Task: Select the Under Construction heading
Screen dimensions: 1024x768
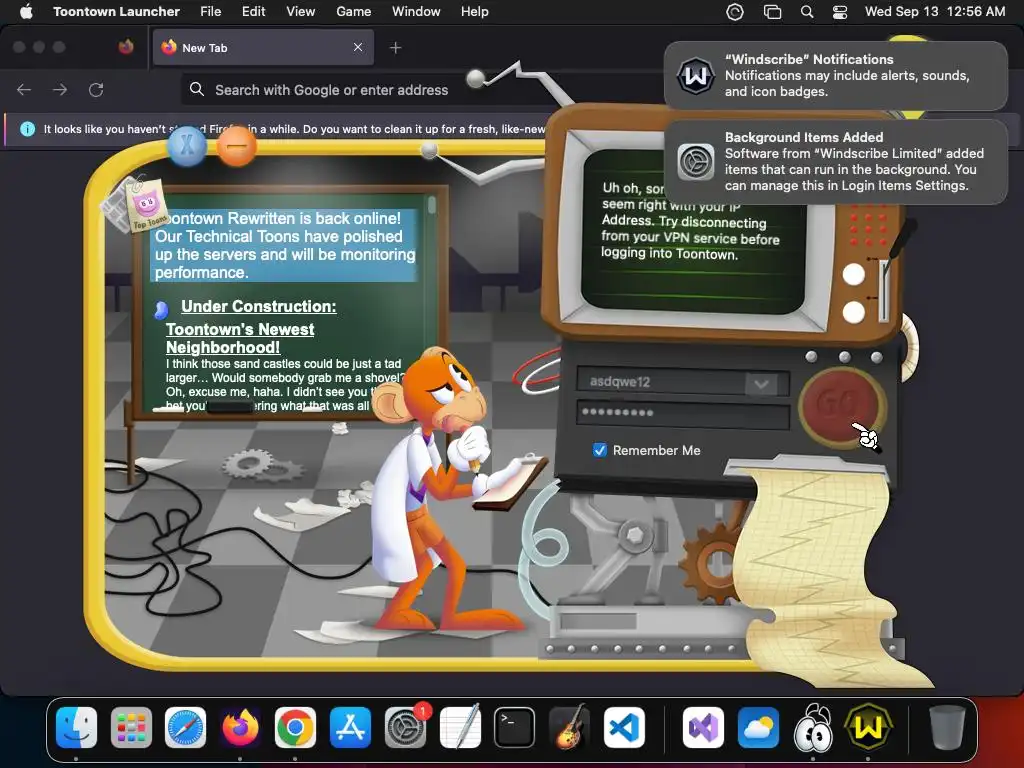Action: click(259, 306)
